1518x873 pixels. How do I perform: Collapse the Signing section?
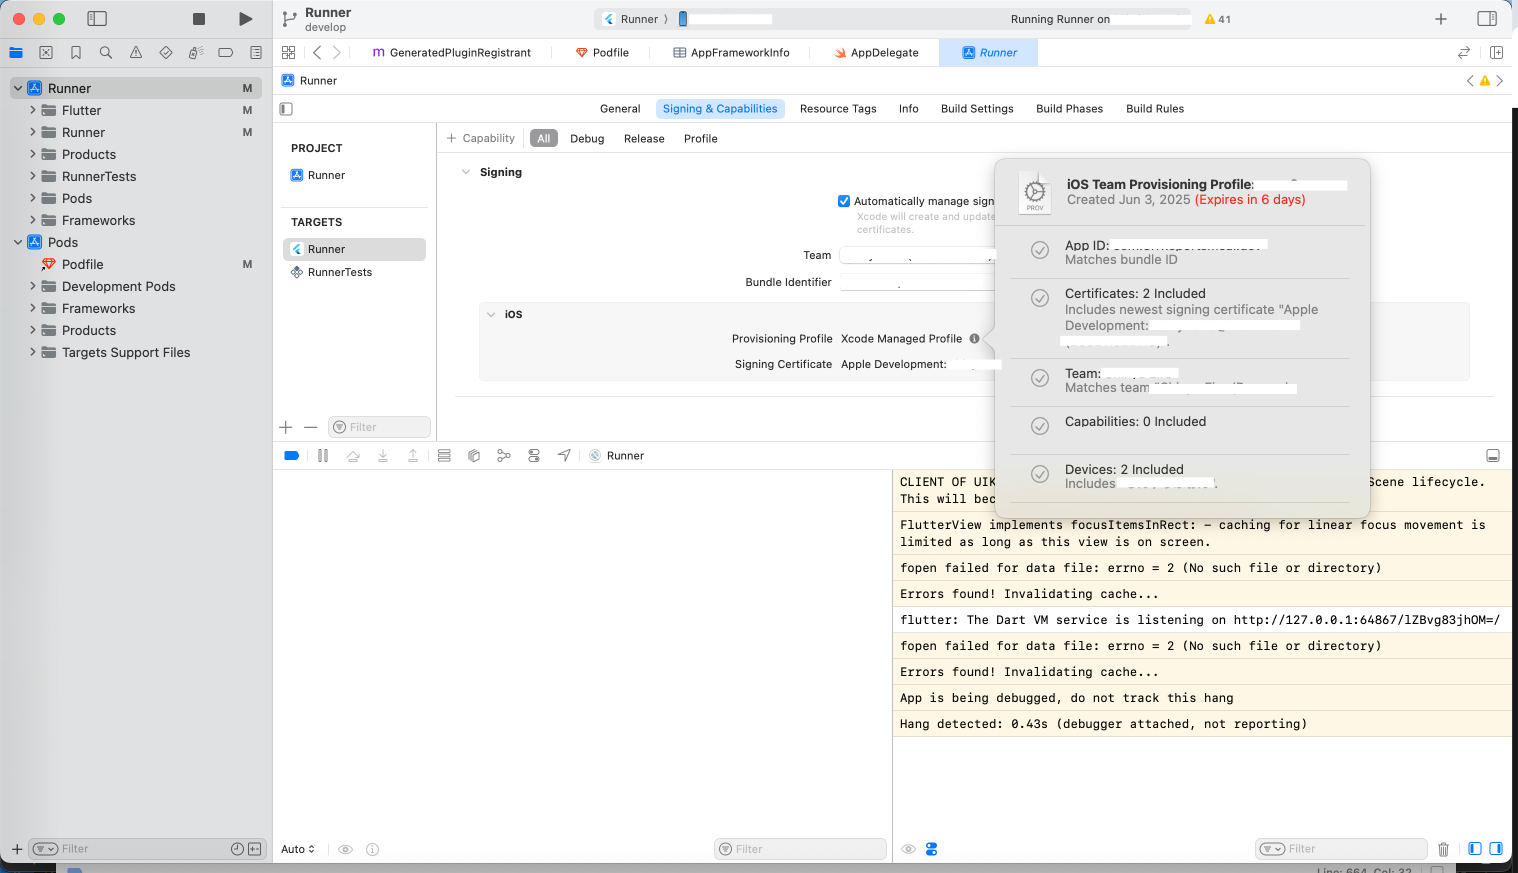click(466, 172)
